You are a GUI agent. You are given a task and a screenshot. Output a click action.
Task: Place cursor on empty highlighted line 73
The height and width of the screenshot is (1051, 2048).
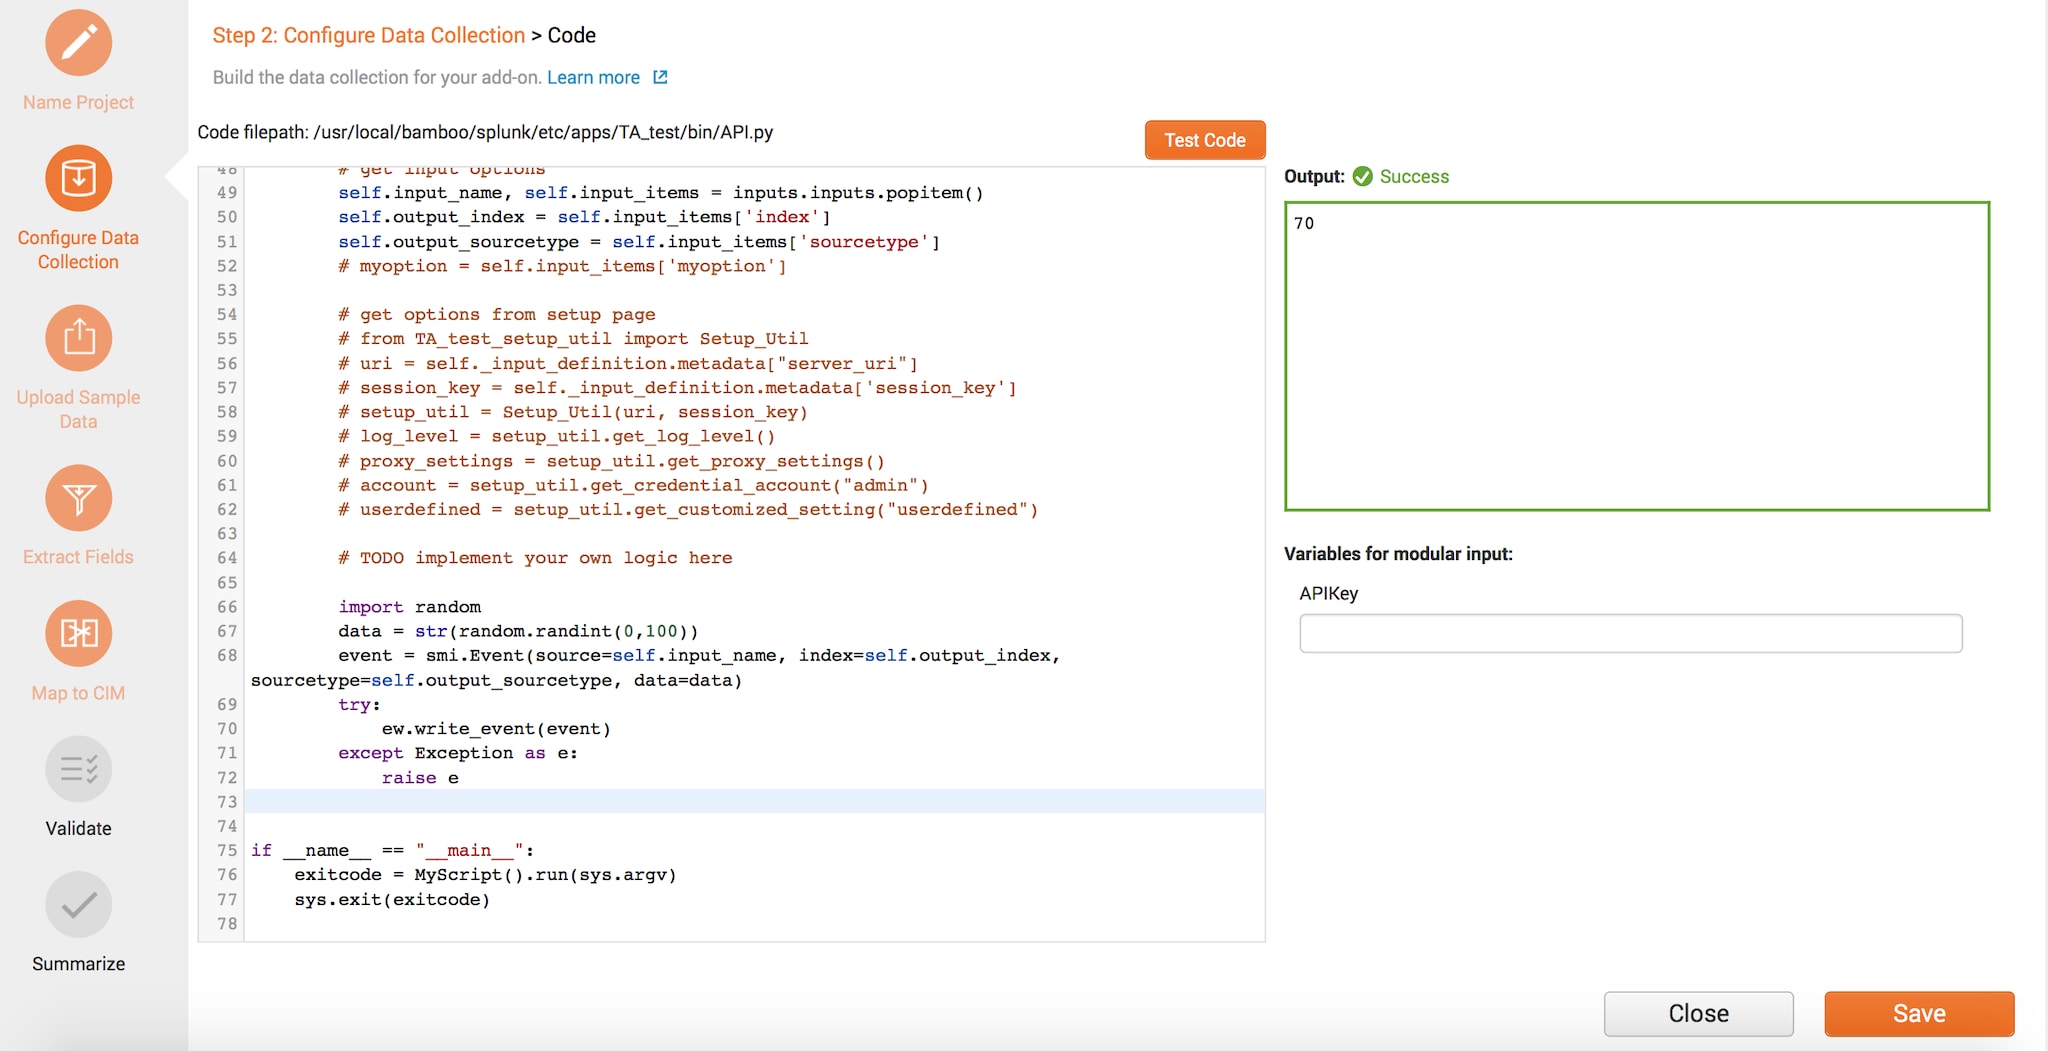pos(755,801)
